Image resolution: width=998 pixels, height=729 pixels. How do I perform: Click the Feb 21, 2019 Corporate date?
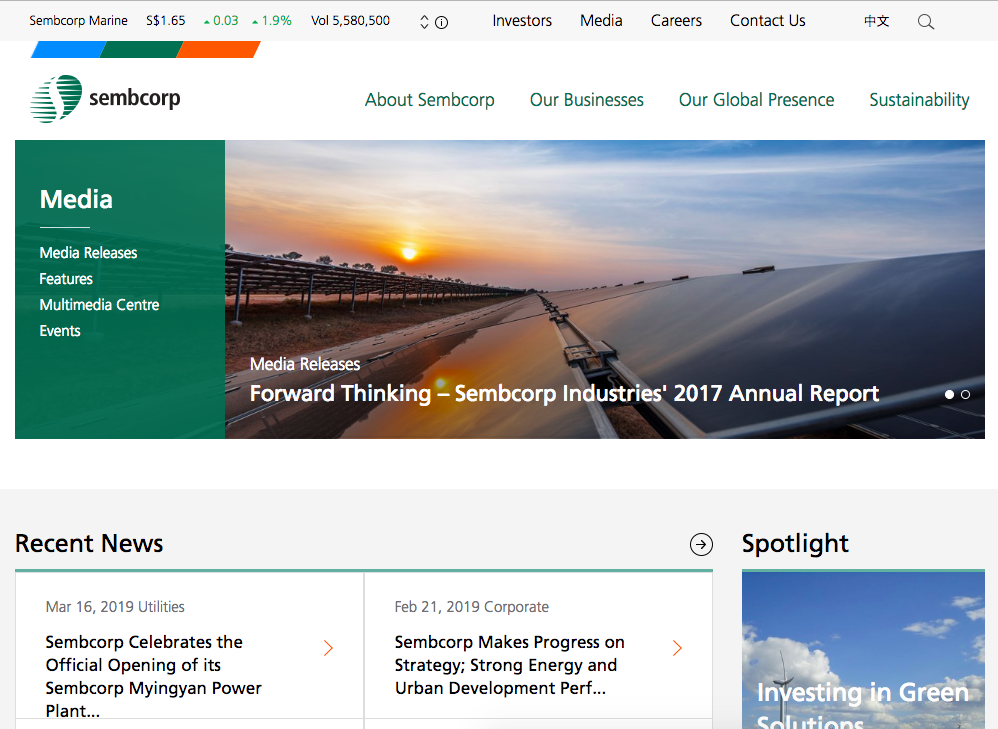(472, 607)
